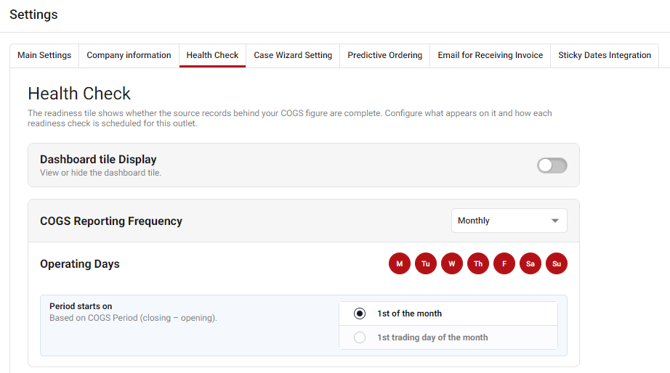Switch to Company information tab
Image resolution: width=670 pixels, height=373 pixels.
coord(129,55)
